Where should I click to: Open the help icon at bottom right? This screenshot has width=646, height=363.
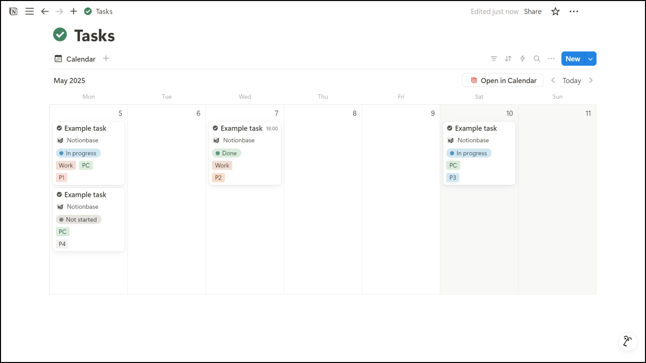[627, 341]
